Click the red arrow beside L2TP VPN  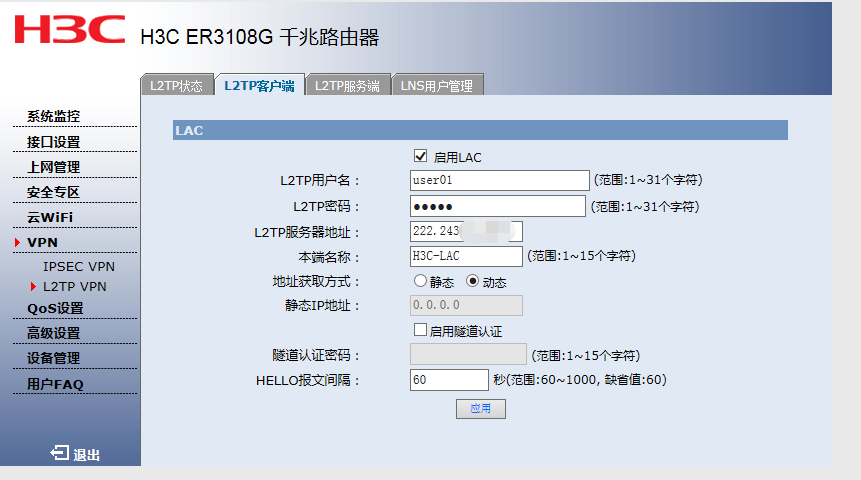click(33, 286)
